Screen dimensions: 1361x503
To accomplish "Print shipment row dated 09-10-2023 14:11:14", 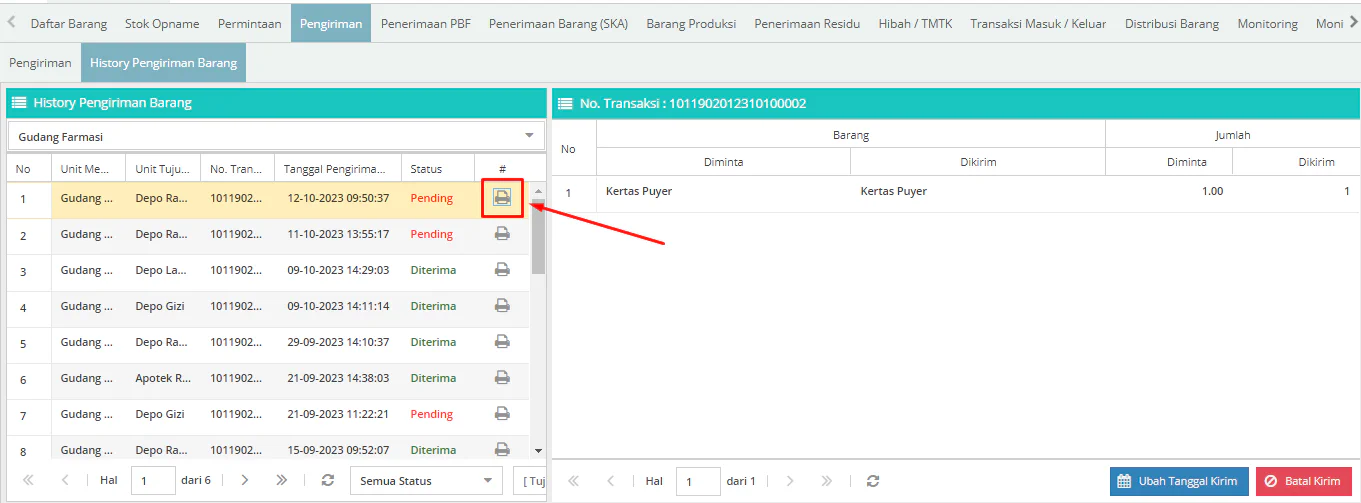I will (502, 306).
